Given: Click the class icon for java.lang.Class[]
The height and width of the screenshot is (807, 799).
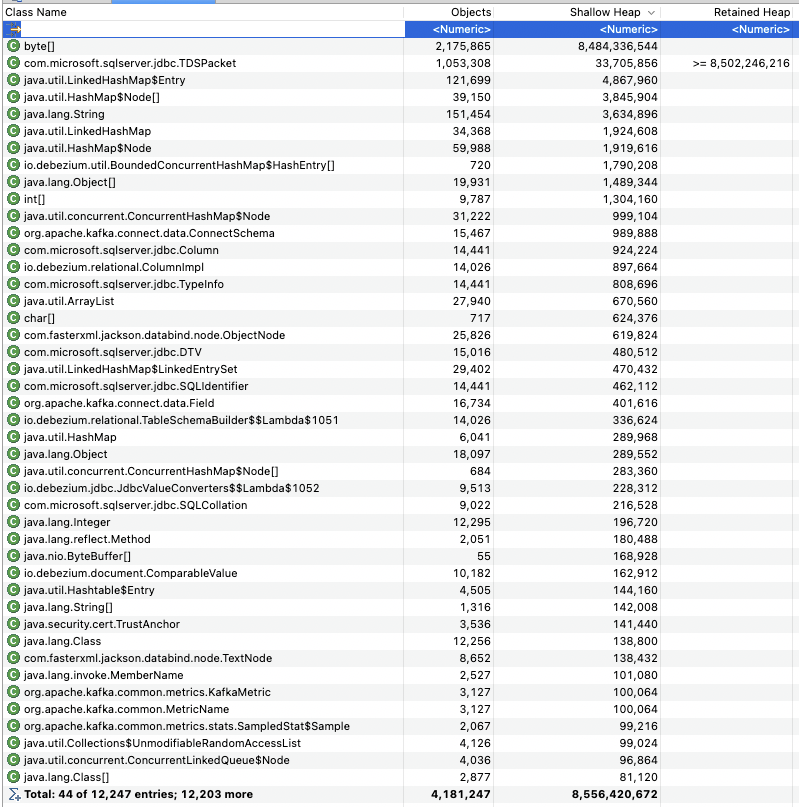Looking at the screenshot, I should pos(13,777).
